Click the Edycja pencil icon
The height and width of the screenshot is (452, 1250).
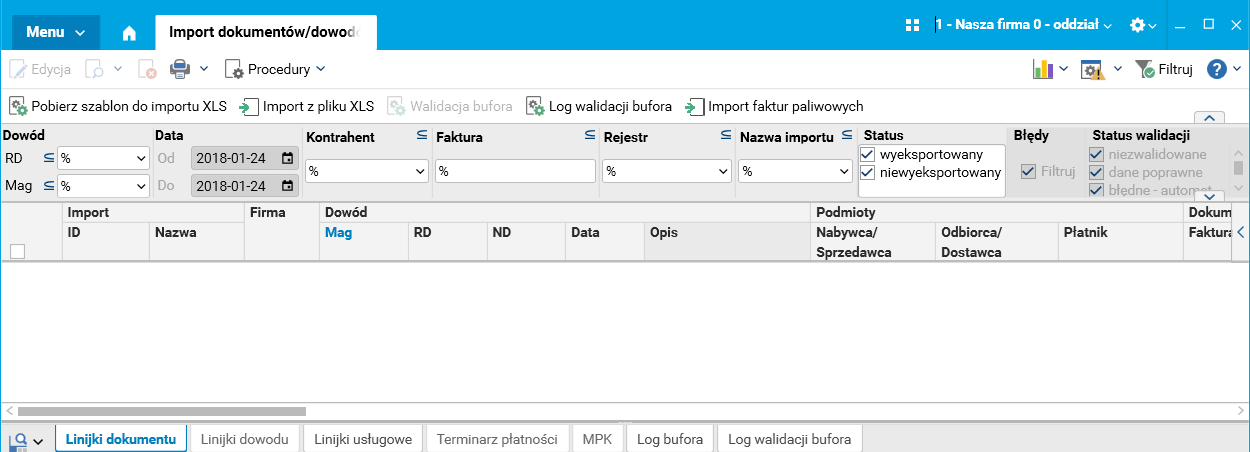coord(18,69)
